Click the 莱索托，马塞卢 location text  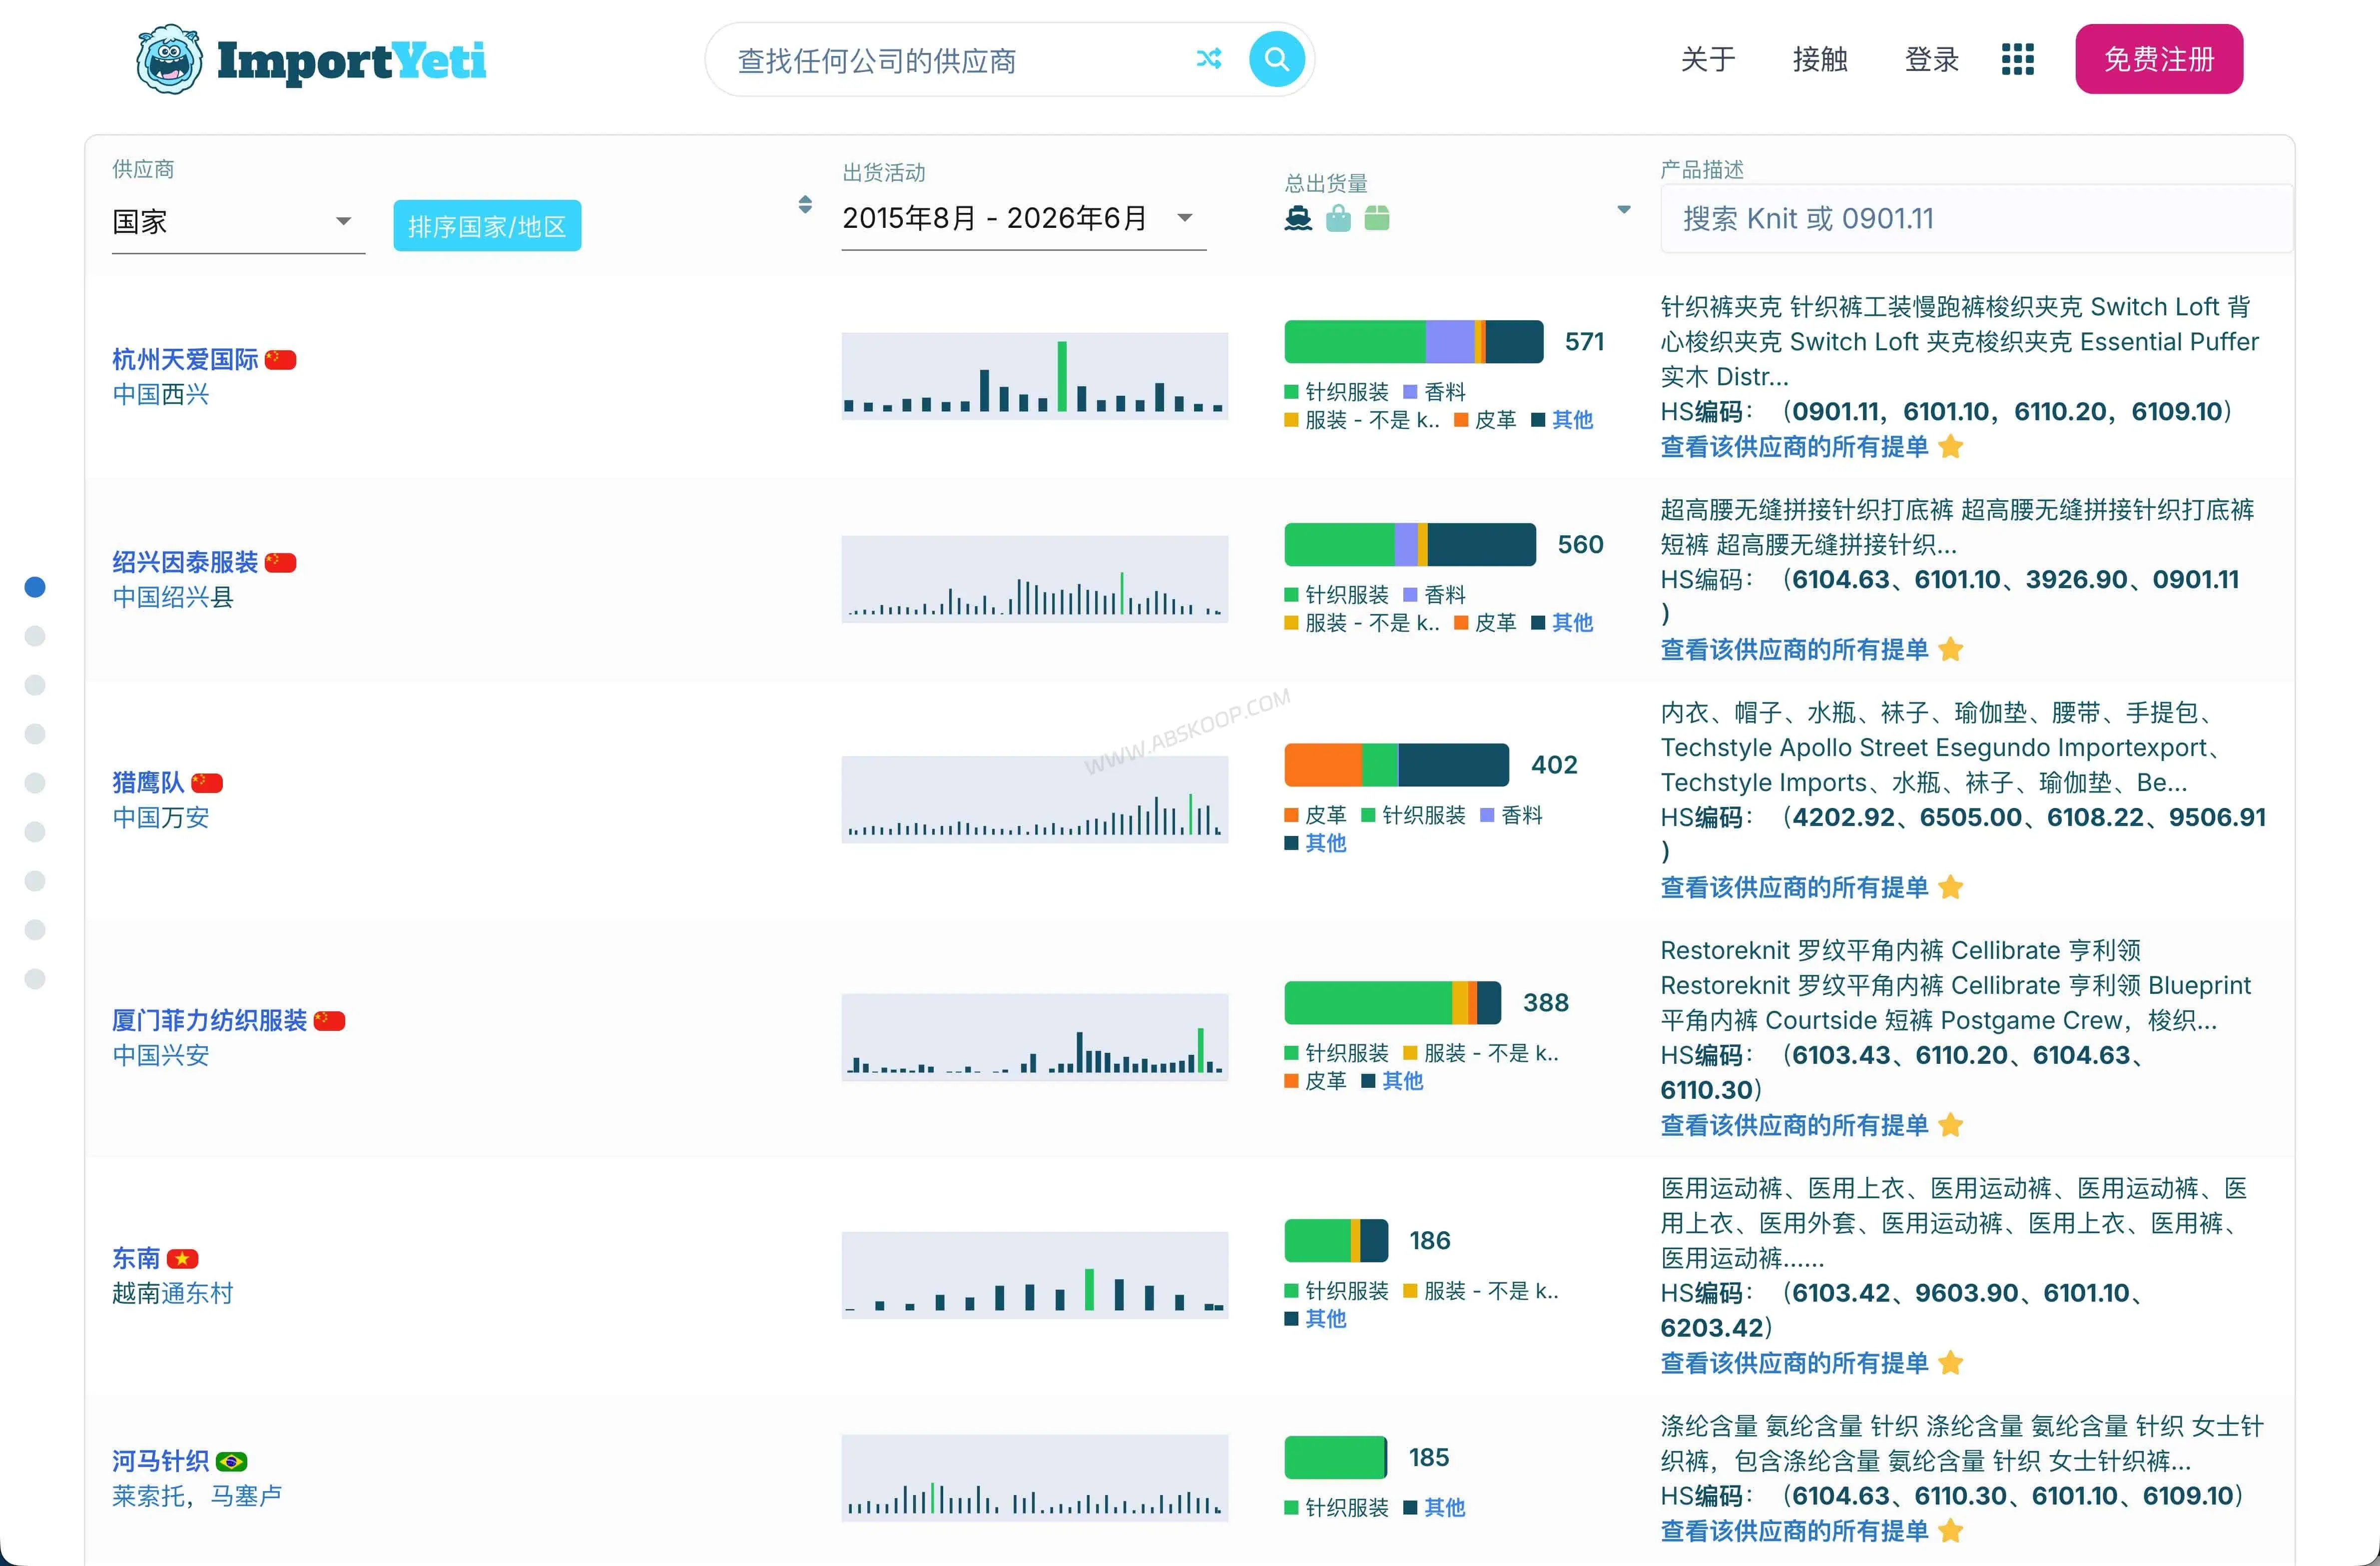(x=197, y=1496)
